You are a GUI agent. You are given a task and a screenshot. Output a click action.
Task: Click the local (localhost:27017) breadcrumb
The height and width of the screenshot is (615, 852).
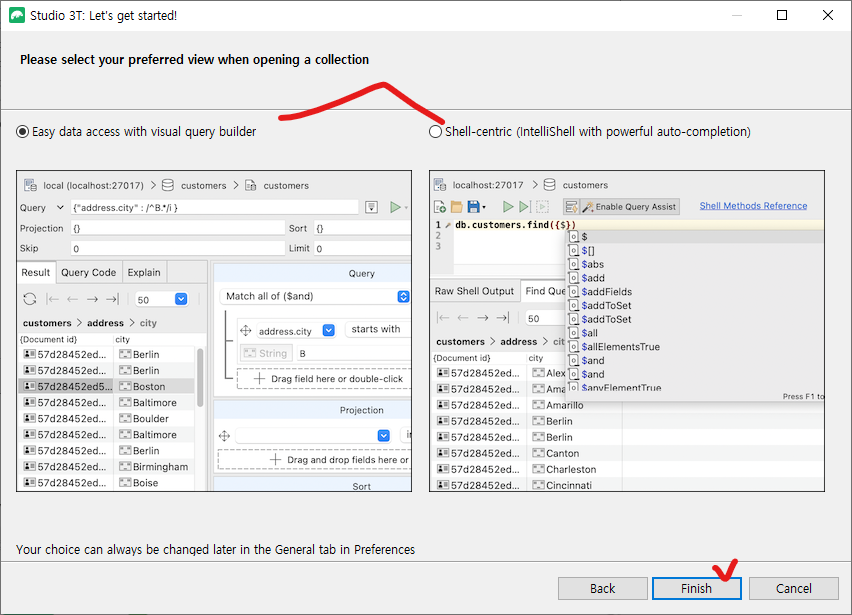pyautogui.click(x=93, y=185)
